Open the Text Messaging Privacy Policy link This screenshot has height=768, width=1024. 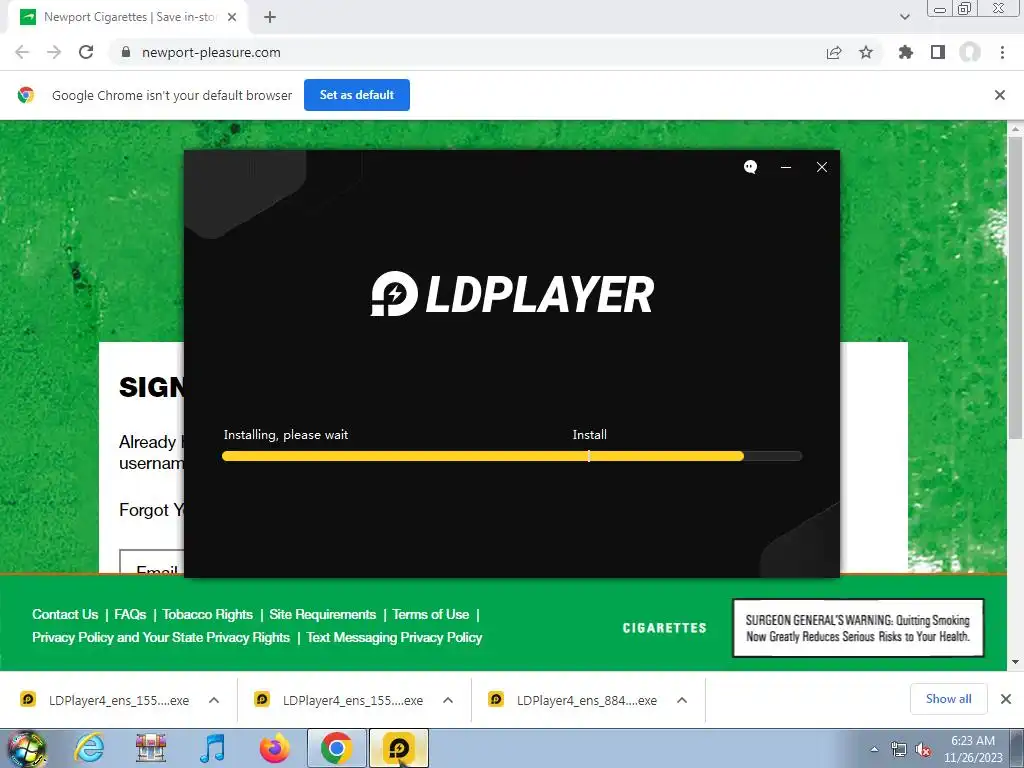tap(394, 637)
